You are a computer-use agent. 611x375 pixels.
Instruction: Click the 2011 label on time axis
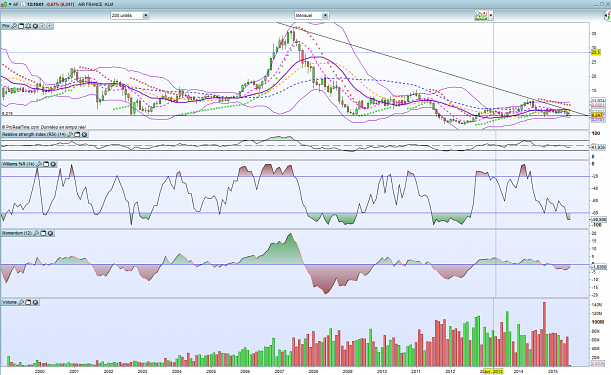pyautogui.click(x=416, y=371)
